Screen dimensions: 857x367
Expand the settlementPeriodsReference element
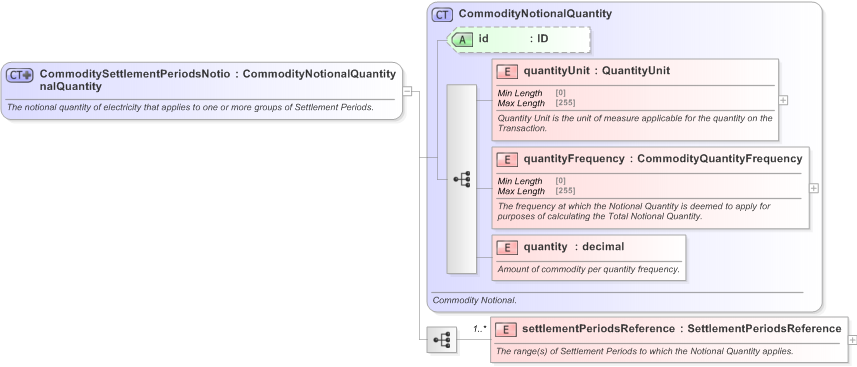853,340
